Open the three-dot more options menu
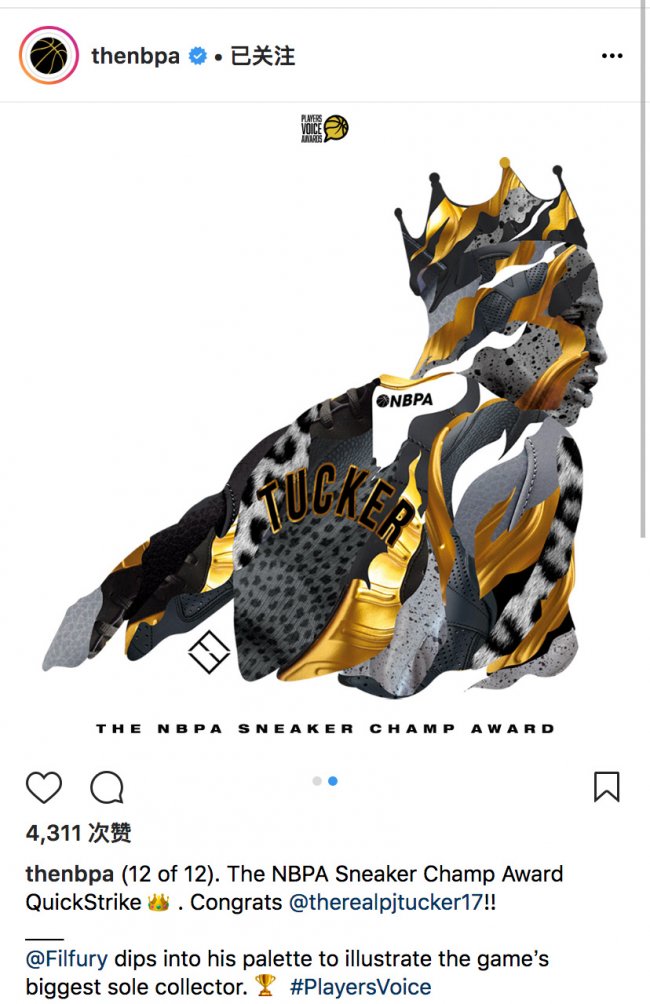 [612, 56]
